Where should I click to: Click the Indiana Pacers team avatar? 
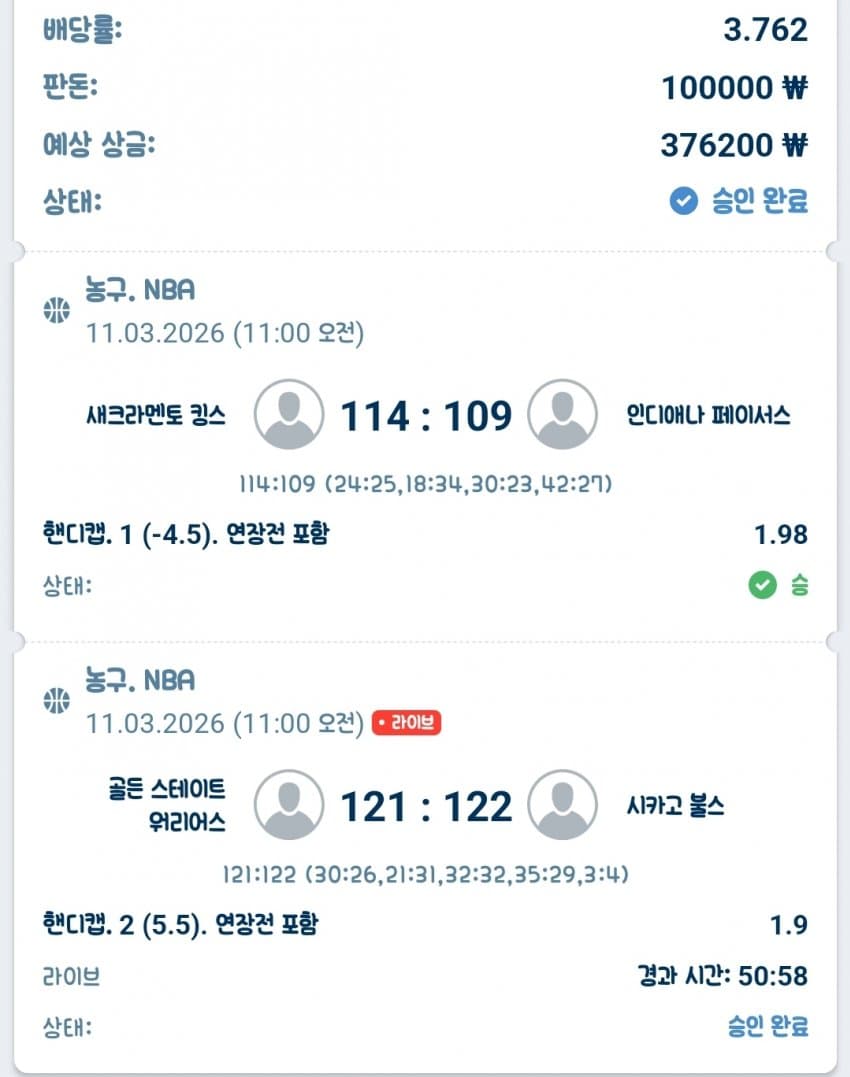(x=562, y=414)
